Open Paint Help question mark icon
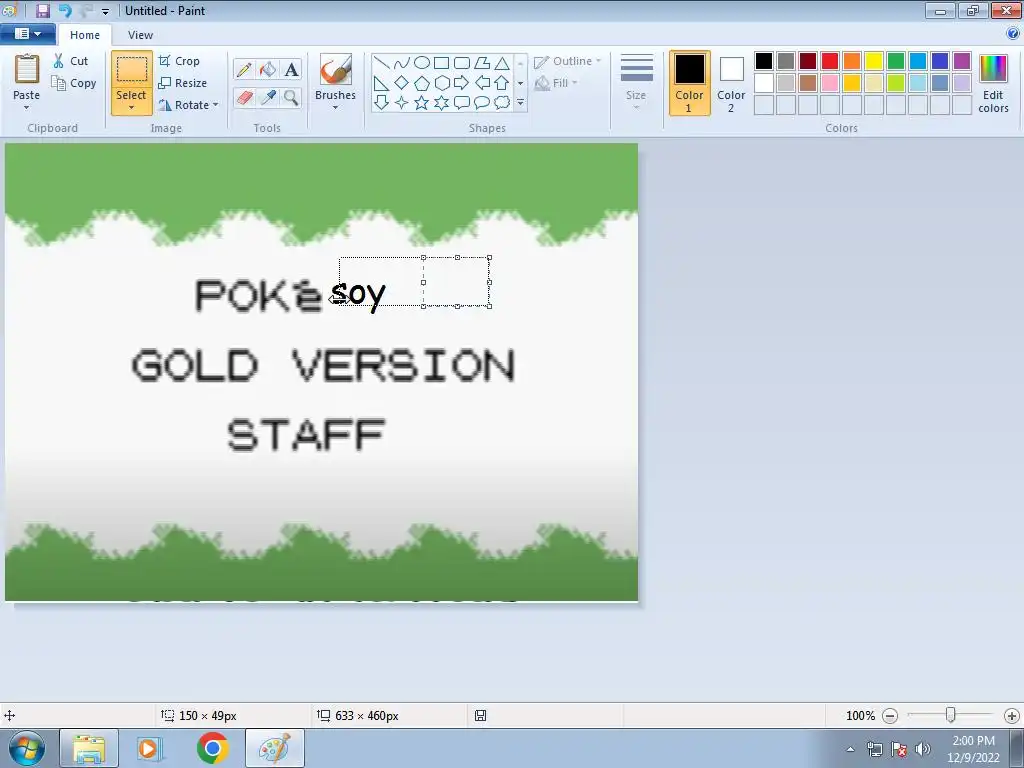1024x768 pixels. (1013, 34)
